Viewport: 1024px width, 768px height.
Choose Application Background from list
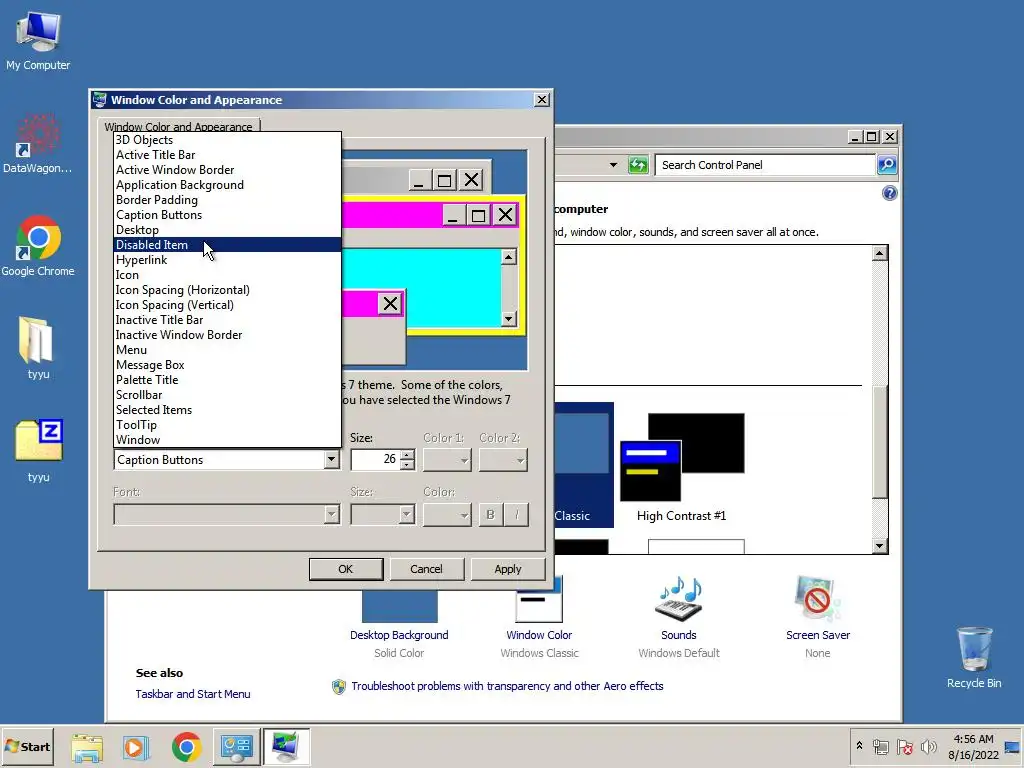(227, 185)
